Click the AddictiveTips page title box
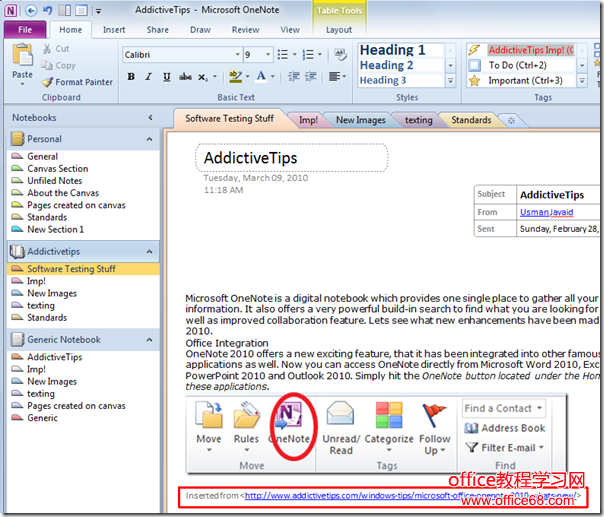Viewport: 604px width, 517px height. point(292,158)
